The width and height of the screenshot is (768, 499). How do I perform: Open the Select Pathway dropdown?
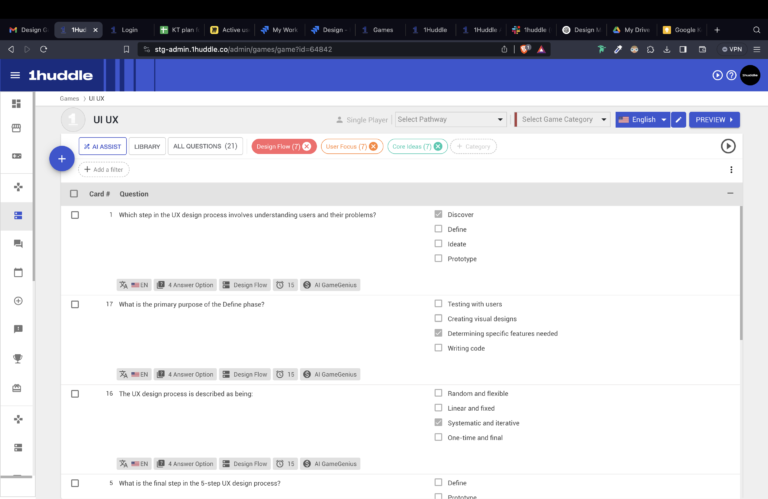pyautogui.click(x=450, y=120)
